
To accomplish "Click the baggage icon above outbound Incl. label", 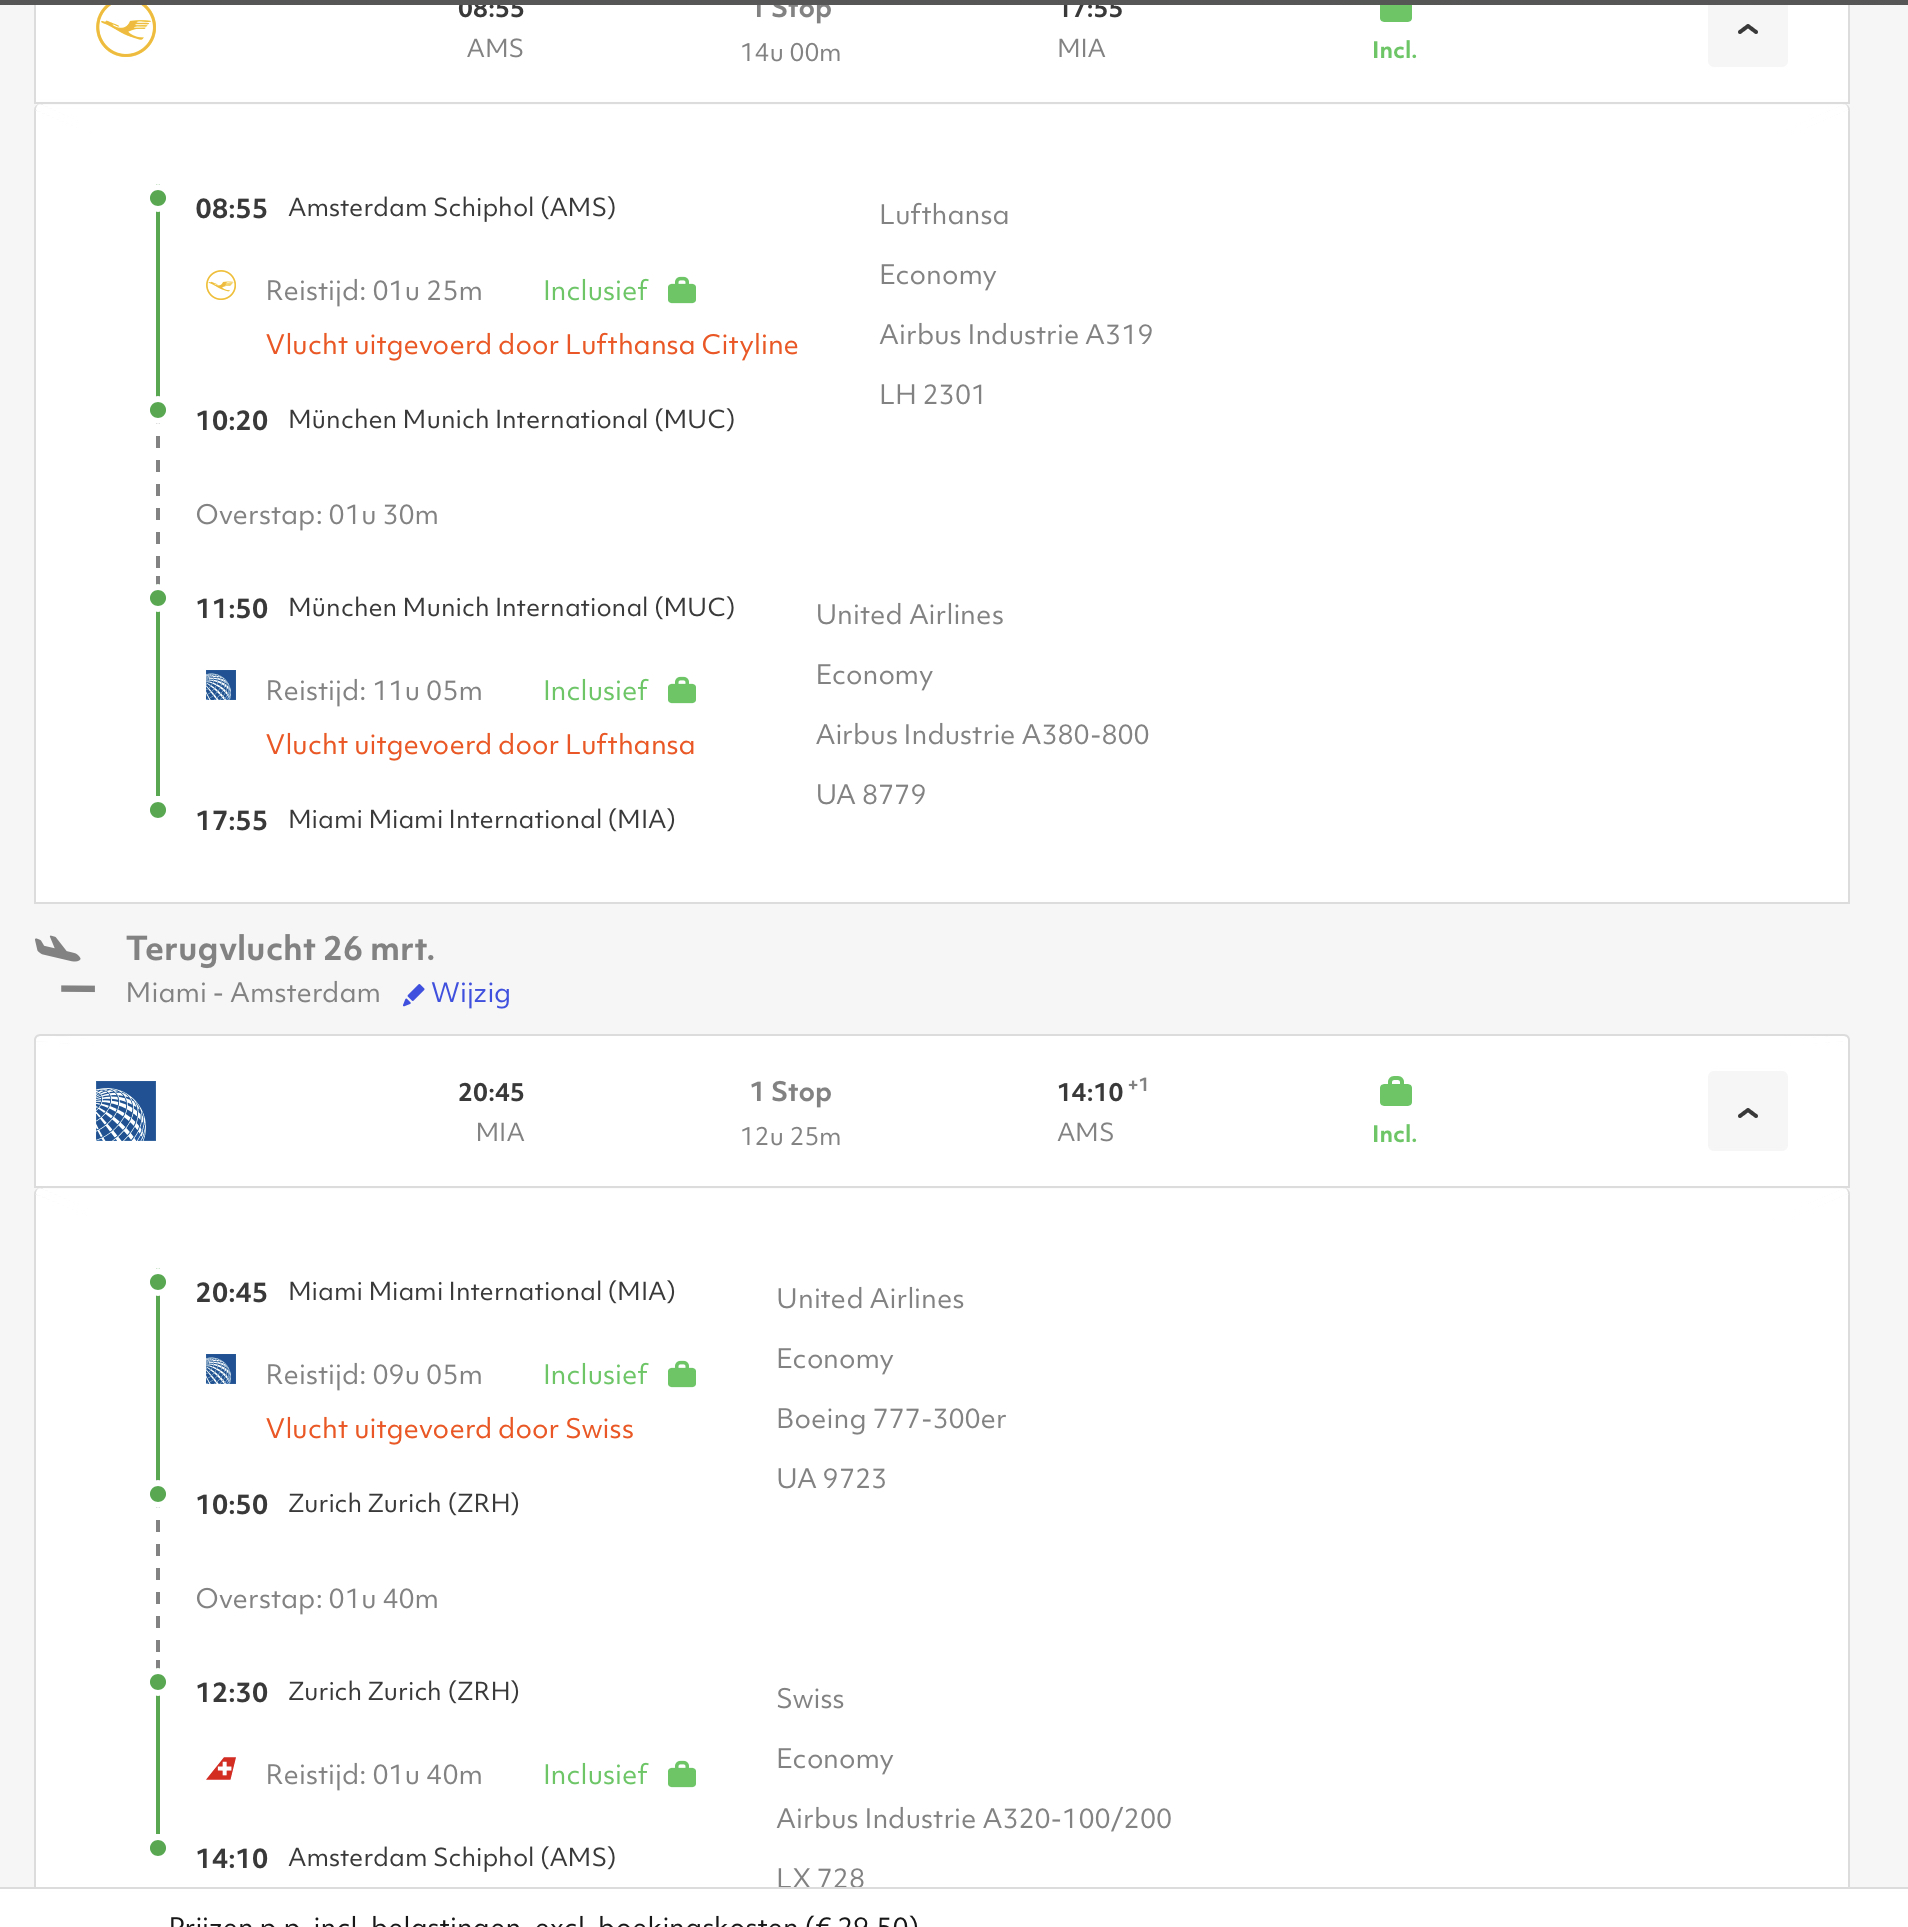I will (1395, 12).
